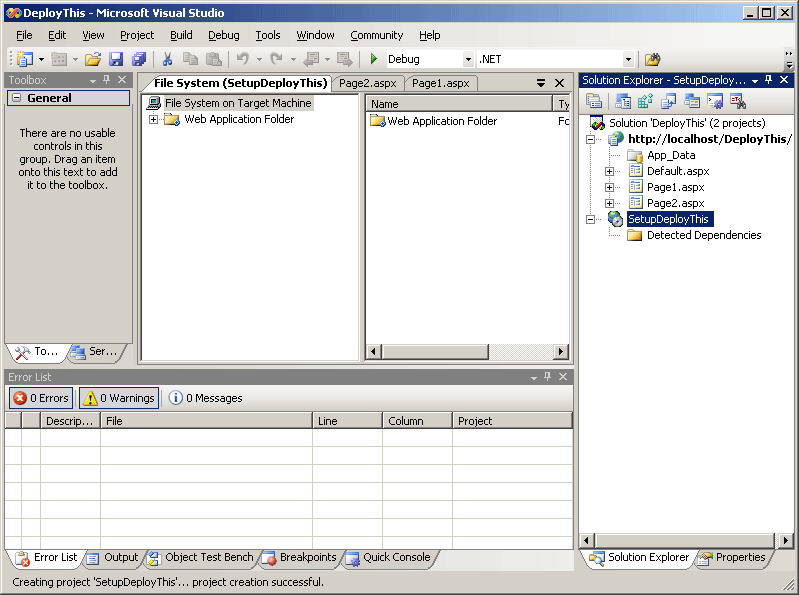This screenshot has width=799, height=595.
Task: Click the Copy toolbar icon
Action: [190, 59]
